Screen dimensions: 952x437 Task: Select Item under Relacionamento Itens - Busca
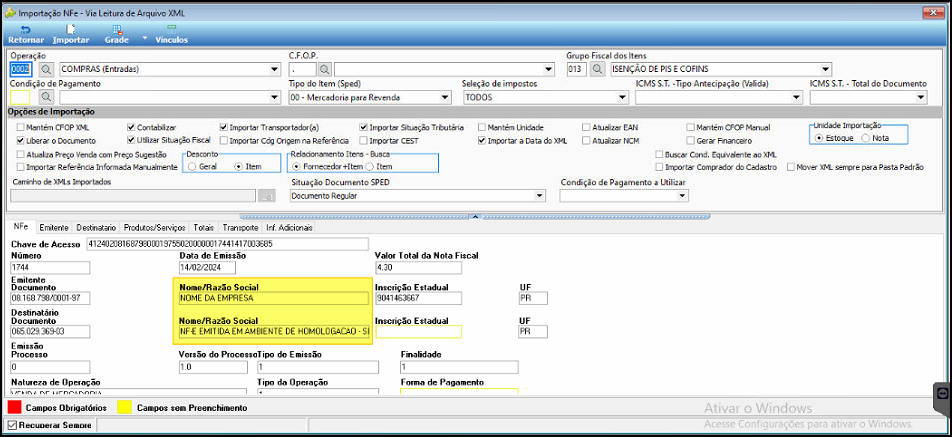coord(369,166)
